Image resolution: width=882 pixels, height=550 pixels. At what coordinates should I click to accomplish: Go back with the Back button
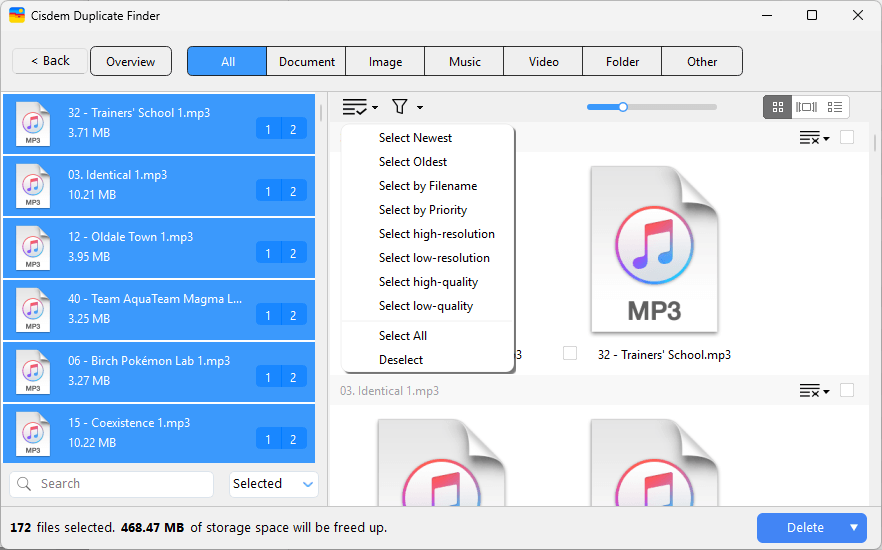click(x=50, y=61)
